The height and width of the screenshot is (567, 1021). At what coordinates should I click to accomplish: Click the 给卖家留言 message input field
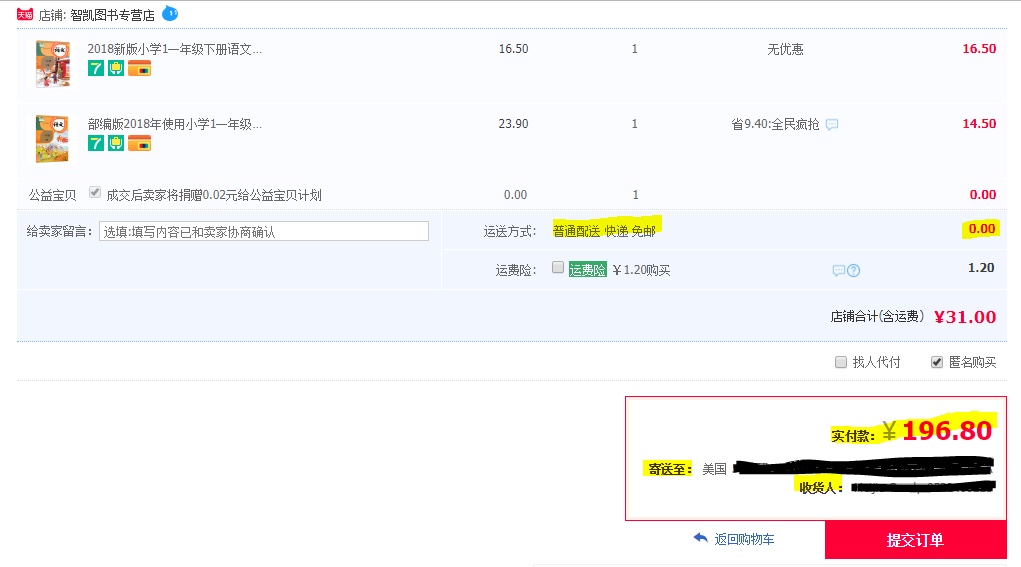pos(264,231)
